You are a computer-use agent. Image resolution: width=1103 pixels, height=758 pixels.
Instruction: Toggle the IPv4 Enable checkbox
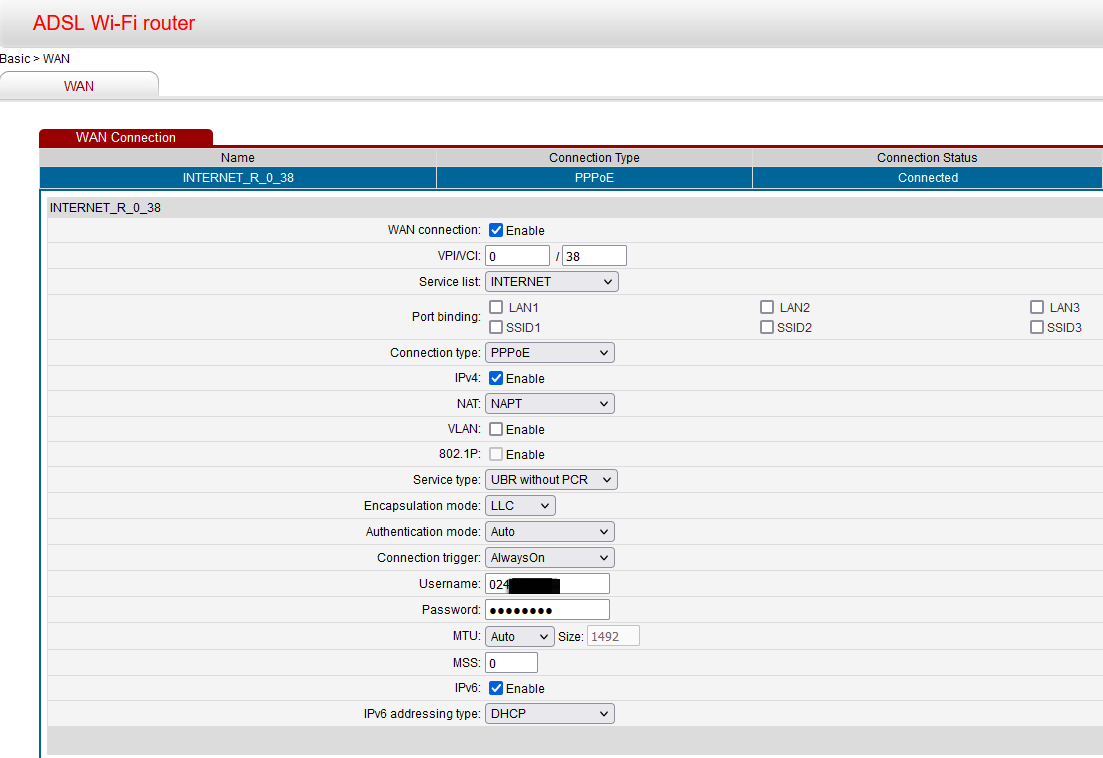point(496,378)
